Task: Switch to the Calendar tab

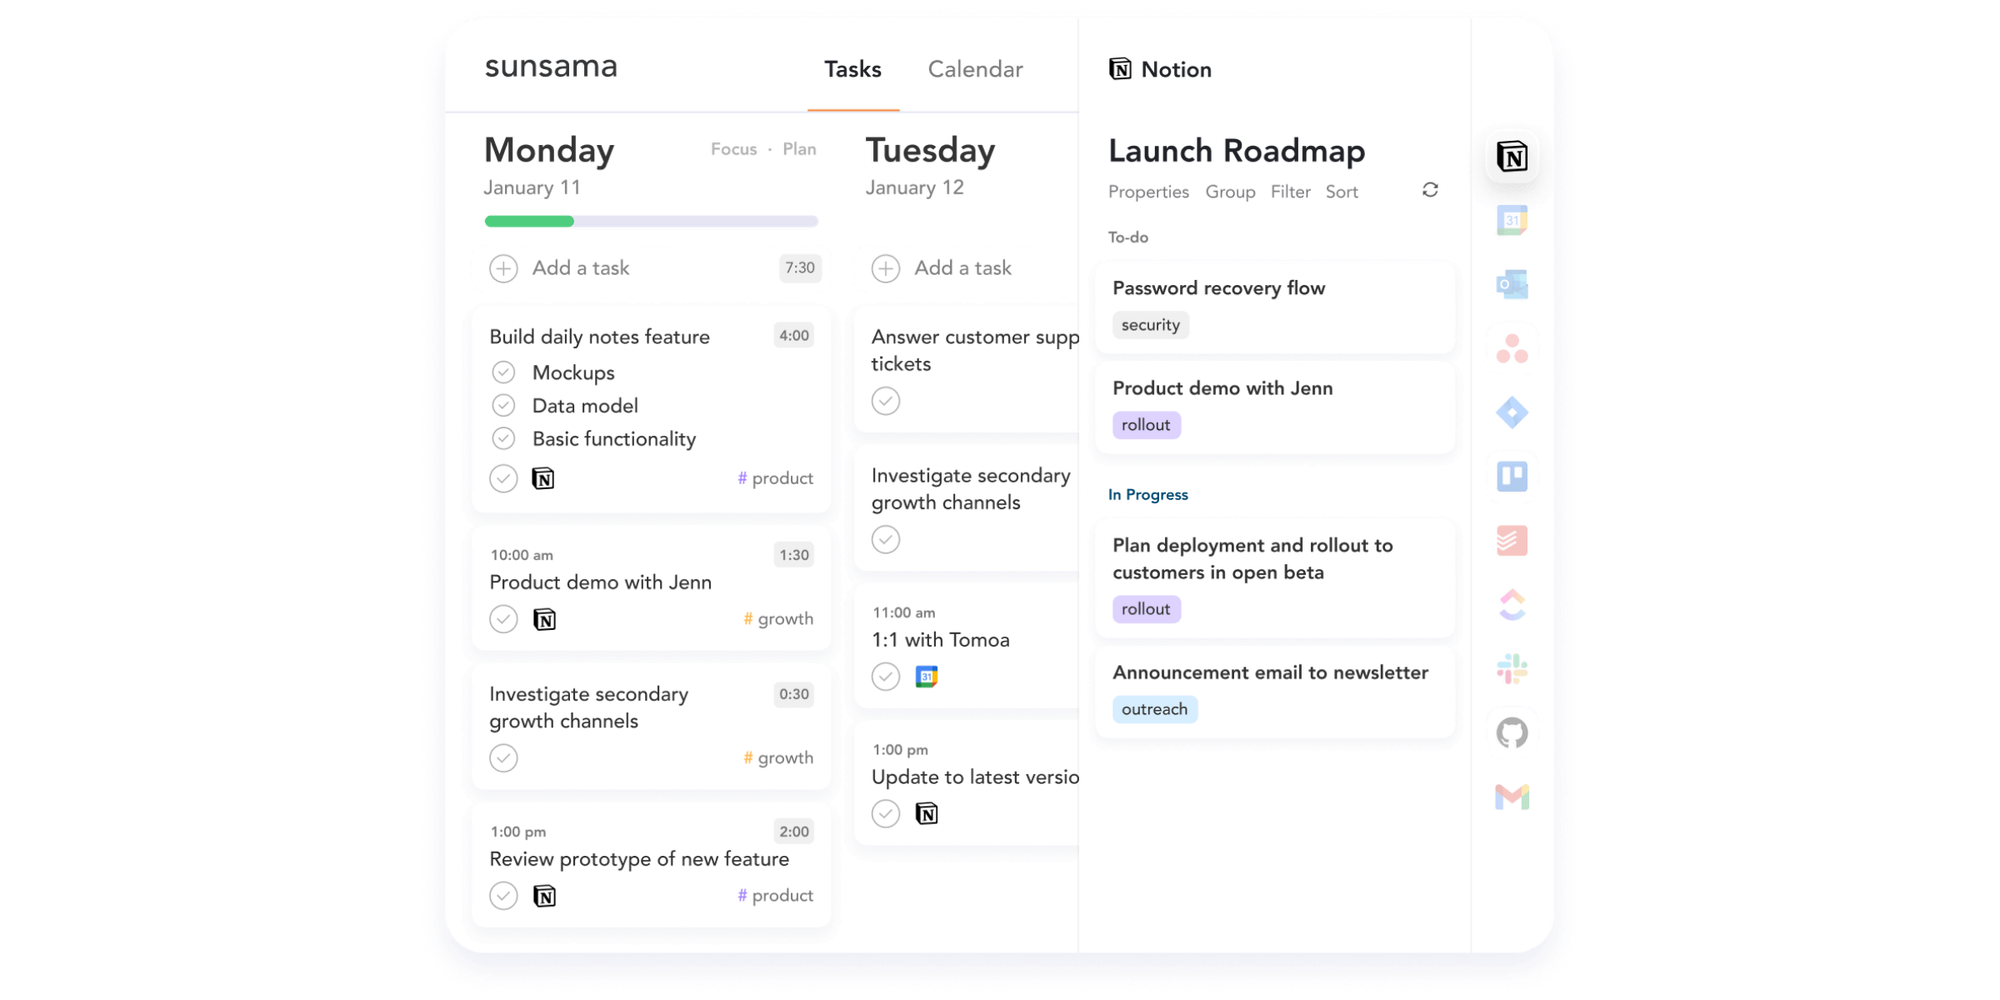Action: click(975, 69)
